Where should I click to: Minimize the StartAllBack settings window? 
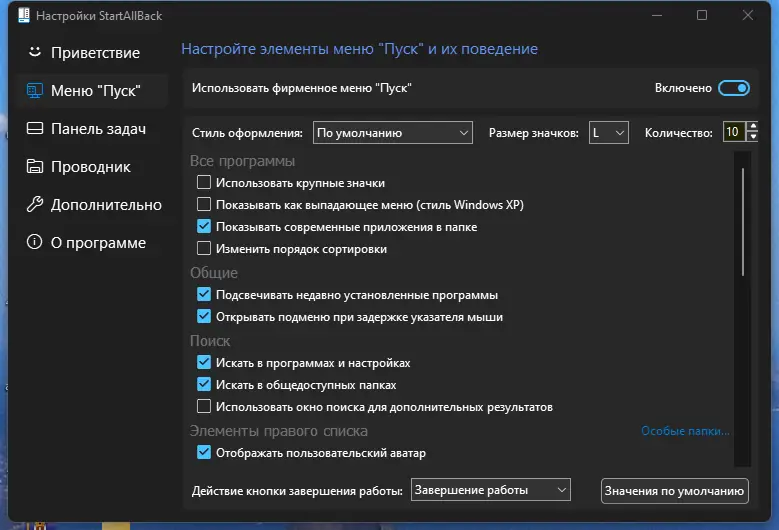(x=657, y=15)
